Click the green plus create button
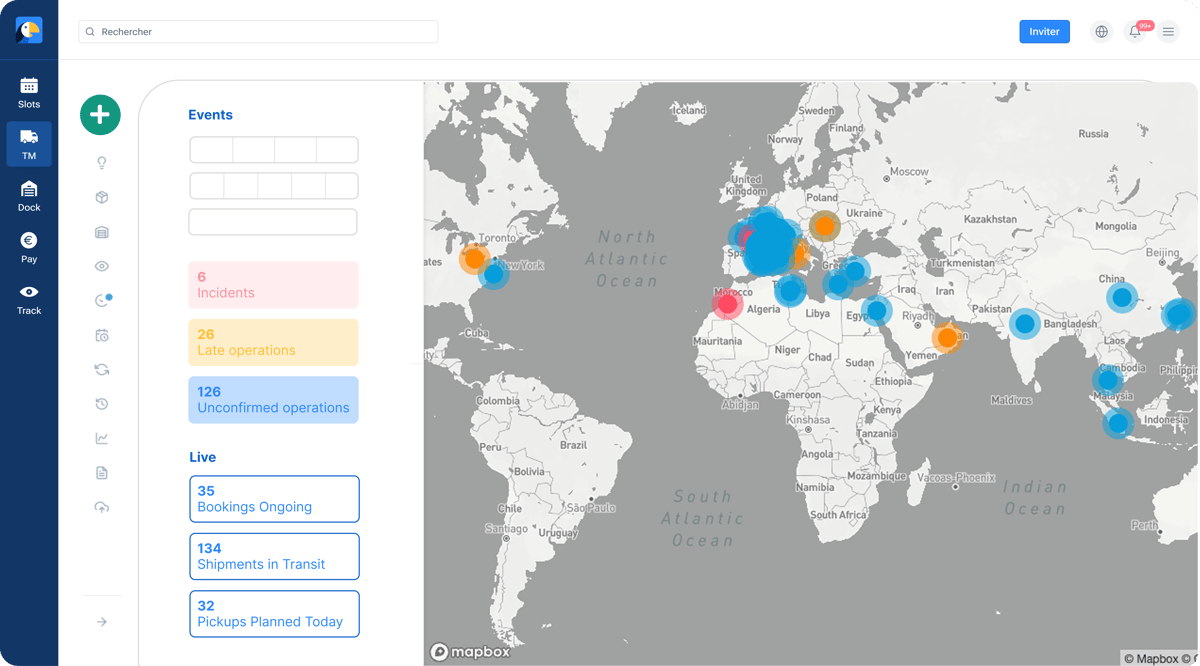 [x=100, y=115]
